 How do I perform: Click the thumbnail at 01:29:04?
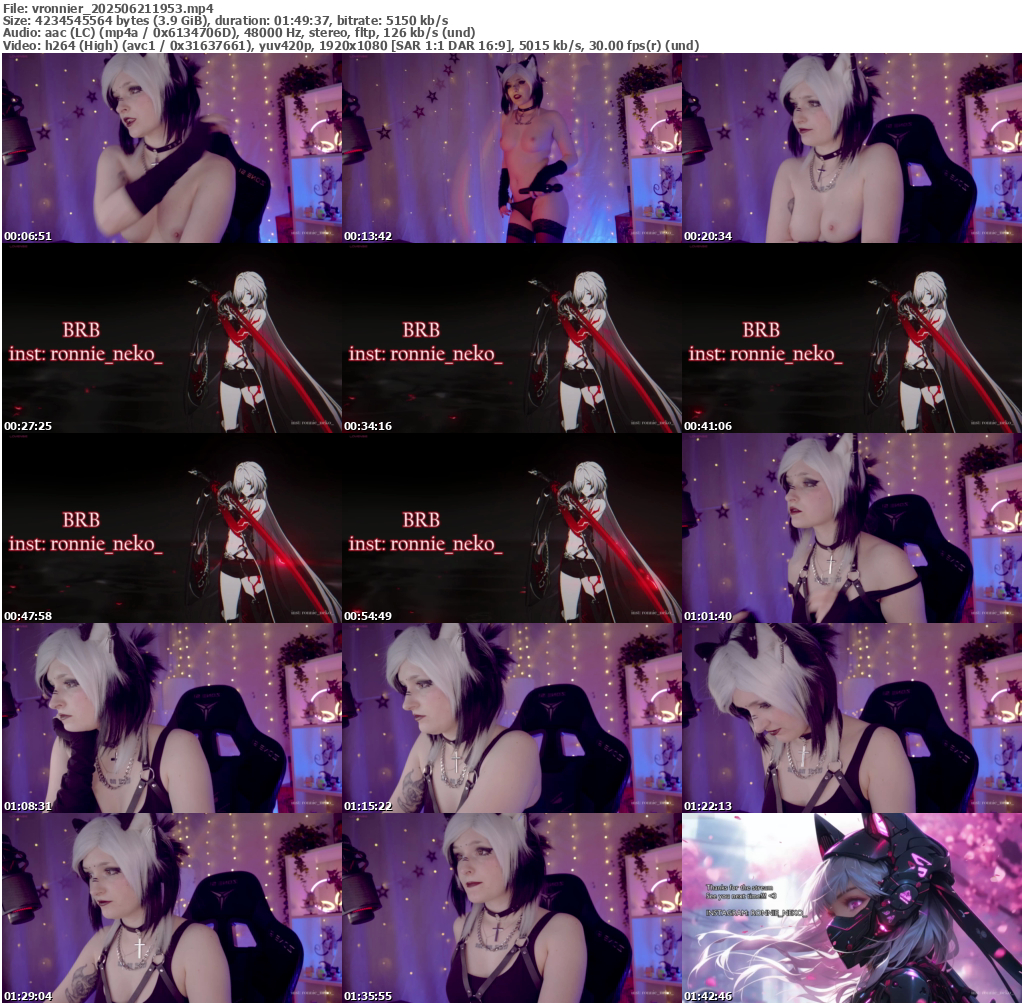tap(172, 908)
